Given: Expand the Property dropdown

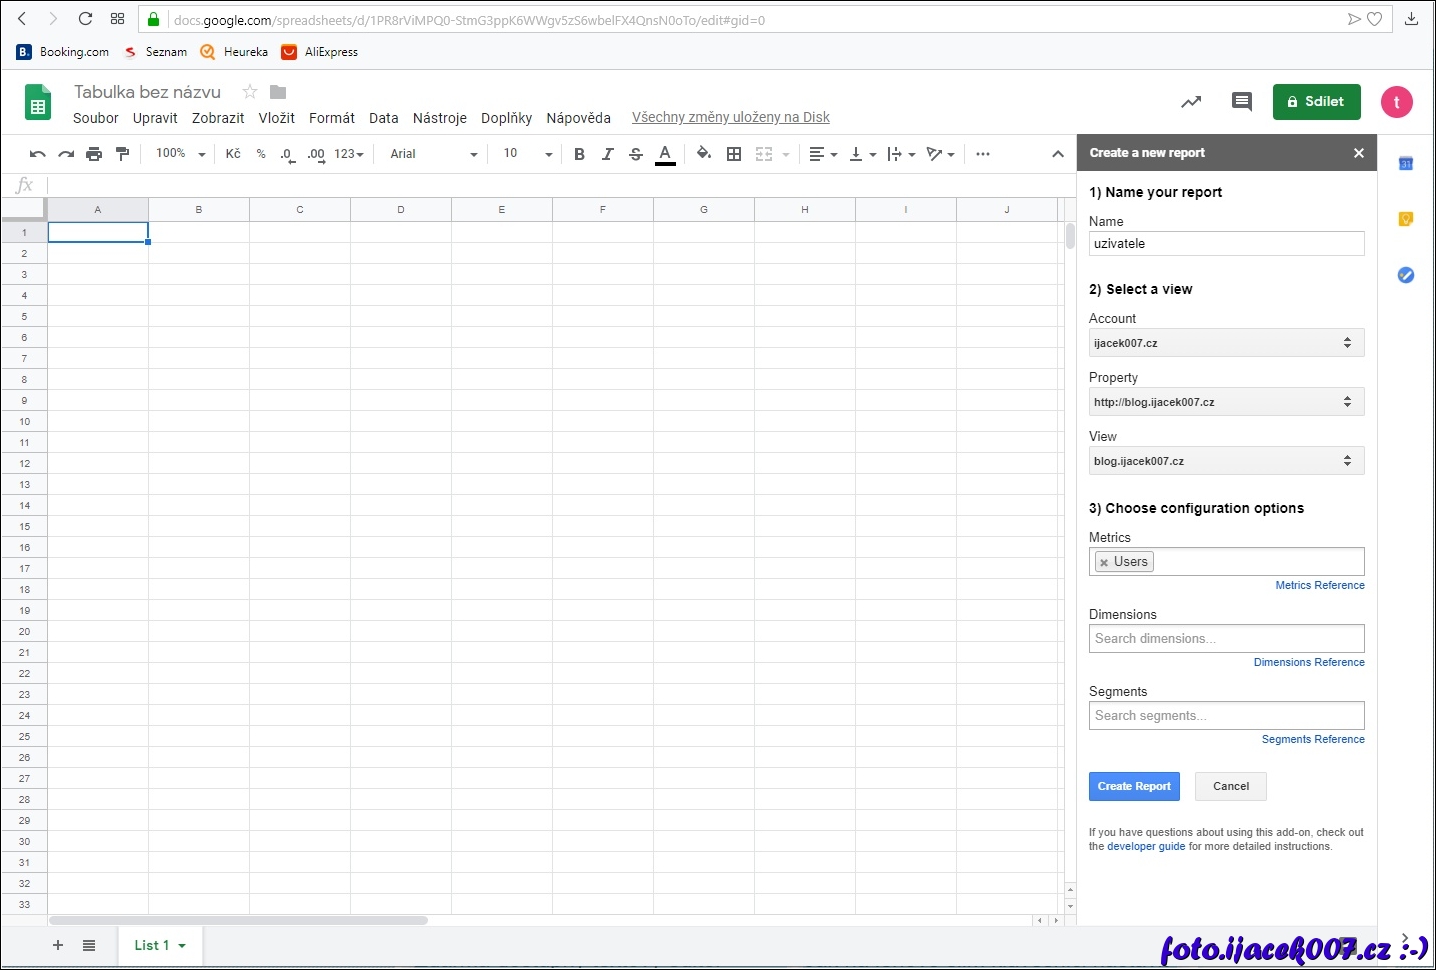Looking at the screenshot, I should coord(1226,402).
